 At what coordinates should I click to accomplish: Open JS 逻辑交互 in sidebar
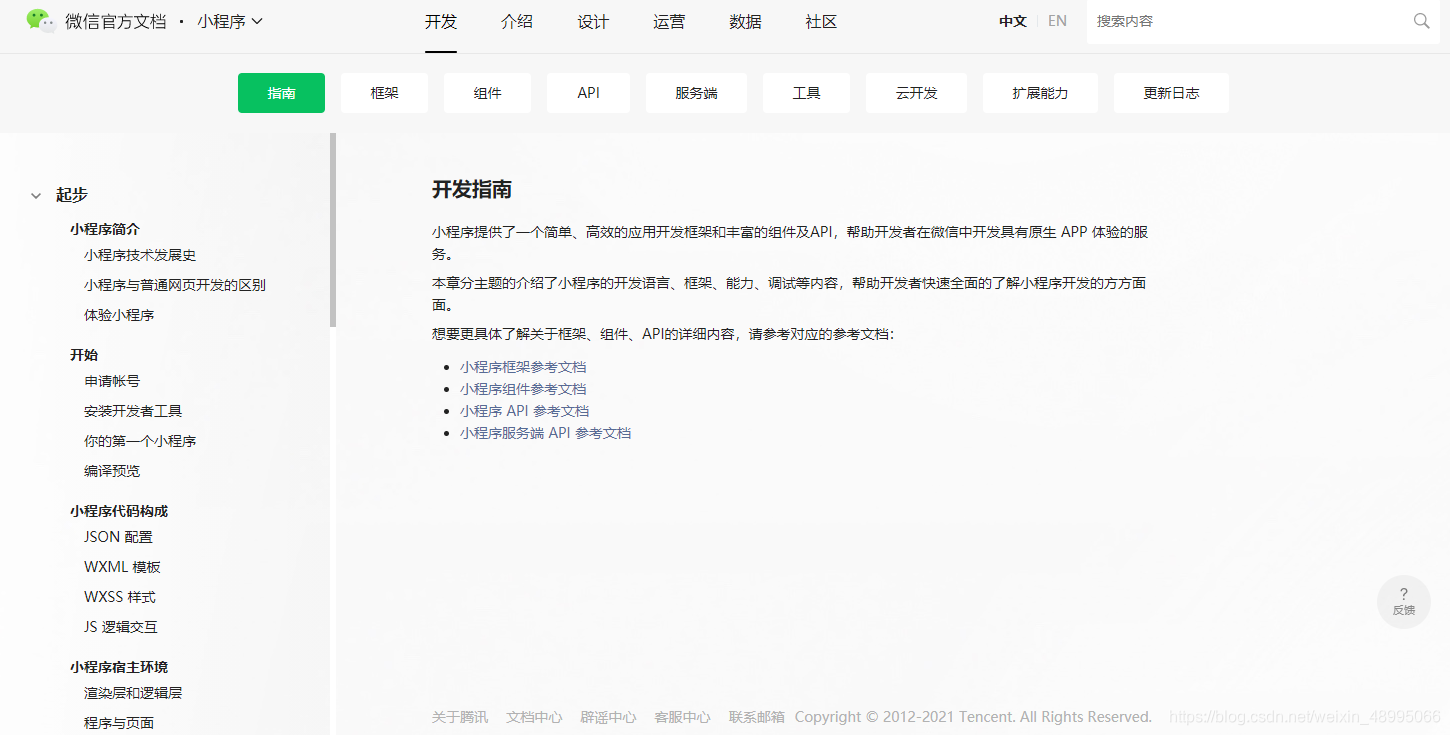(121, 627)
